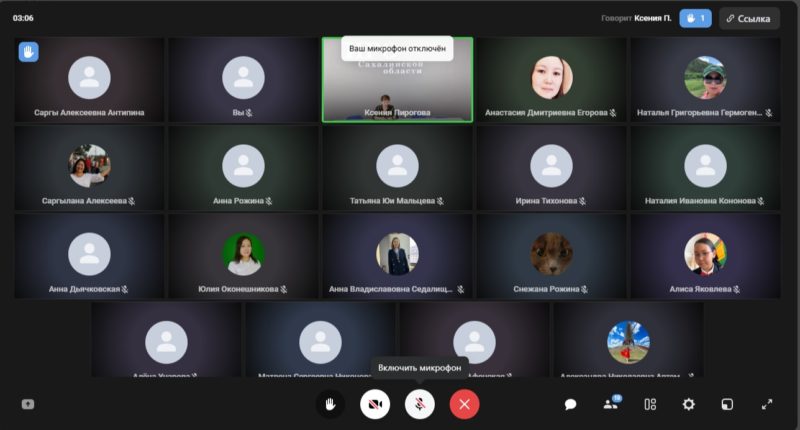Raise hand using bottom toolbar button

click(x=331, y=404)
